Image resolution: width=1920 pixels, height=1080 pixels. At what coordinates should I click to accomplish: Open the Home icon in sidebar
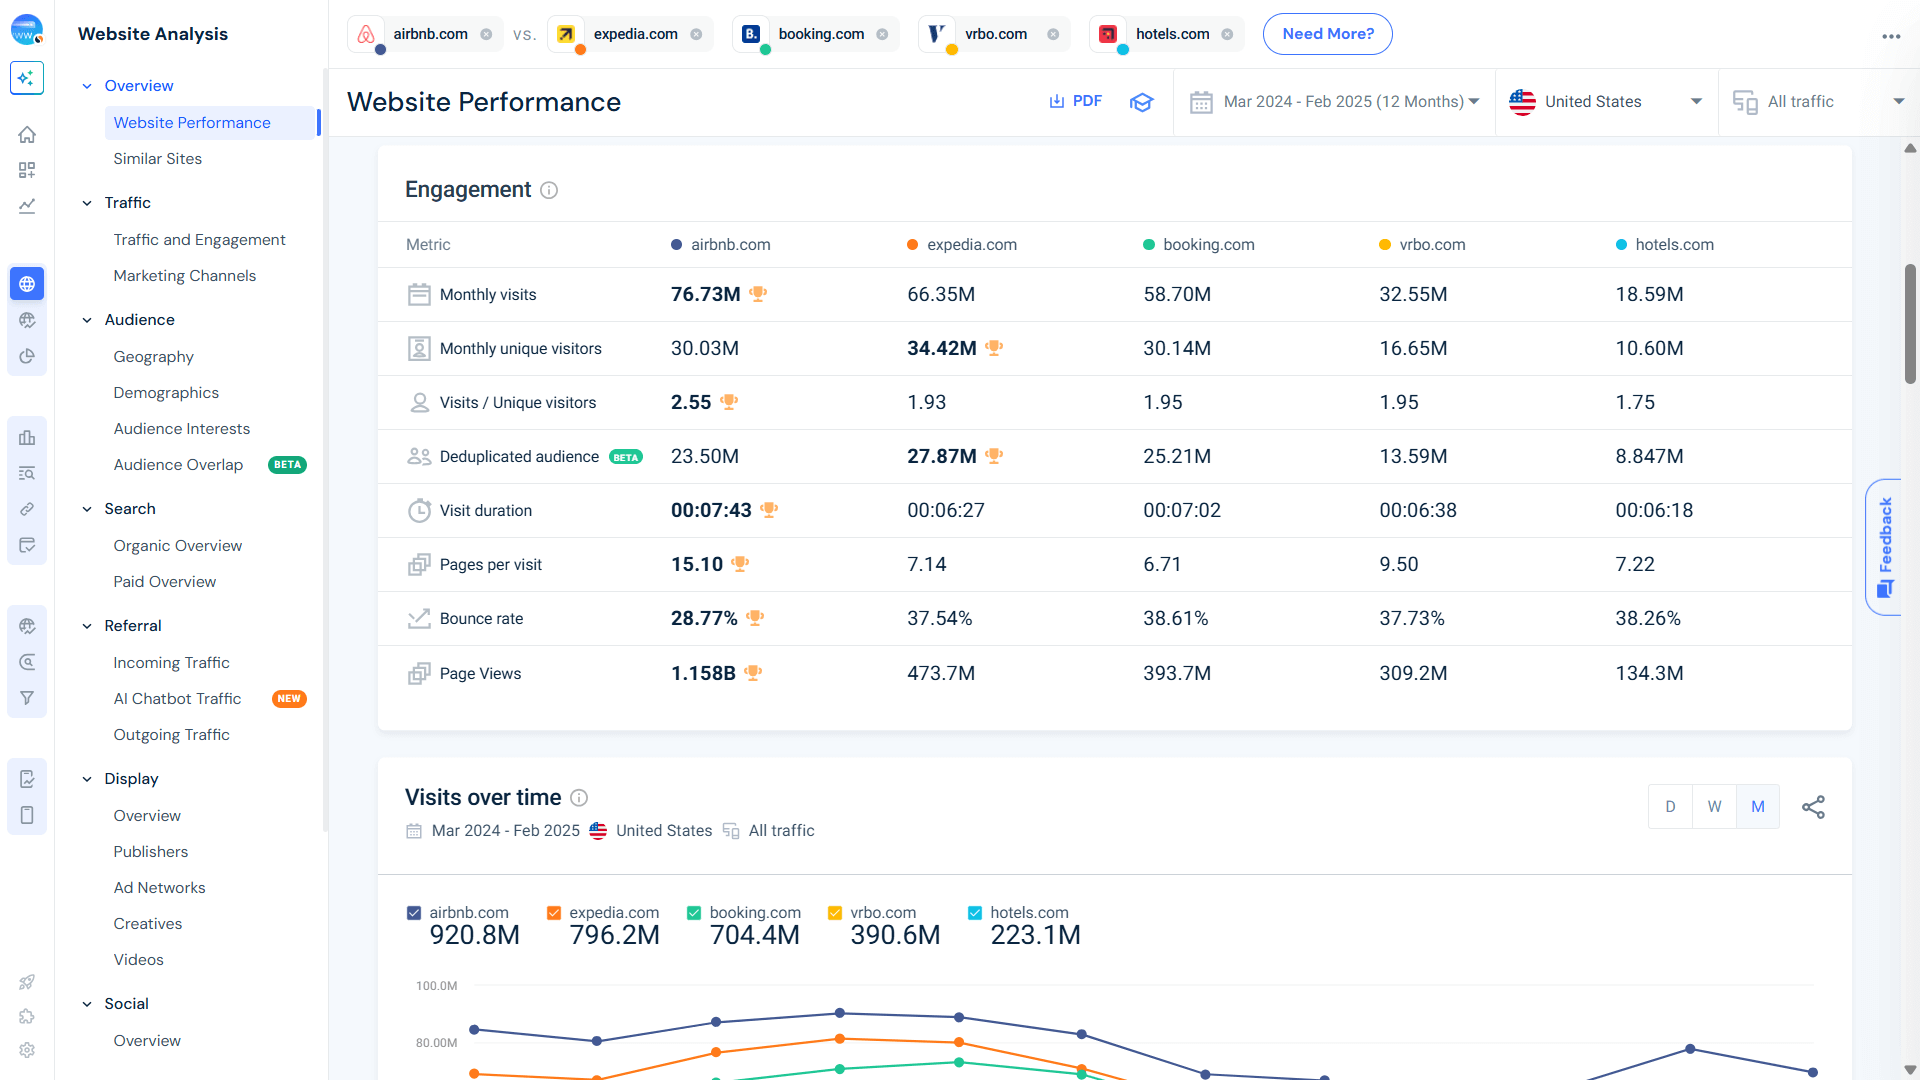27,134
